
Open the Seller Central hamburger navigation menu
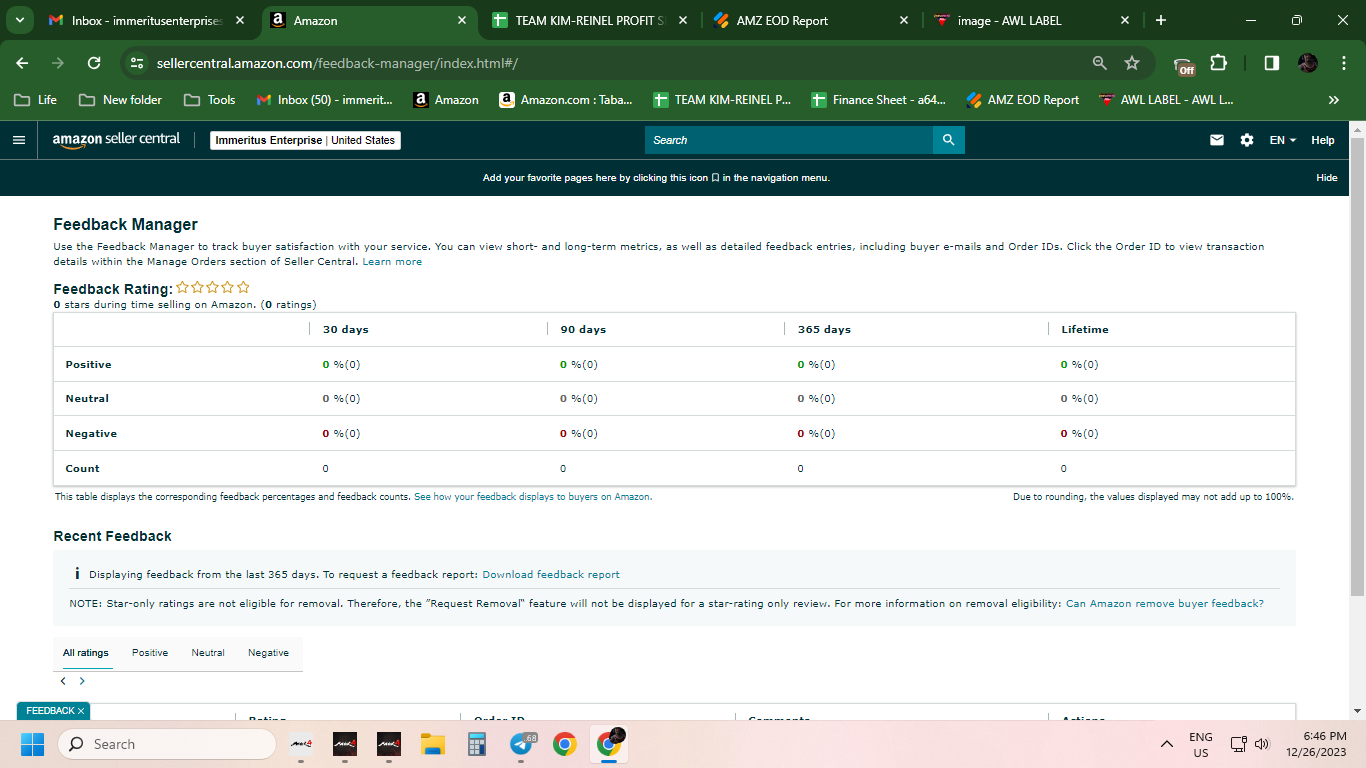(18, 140)
